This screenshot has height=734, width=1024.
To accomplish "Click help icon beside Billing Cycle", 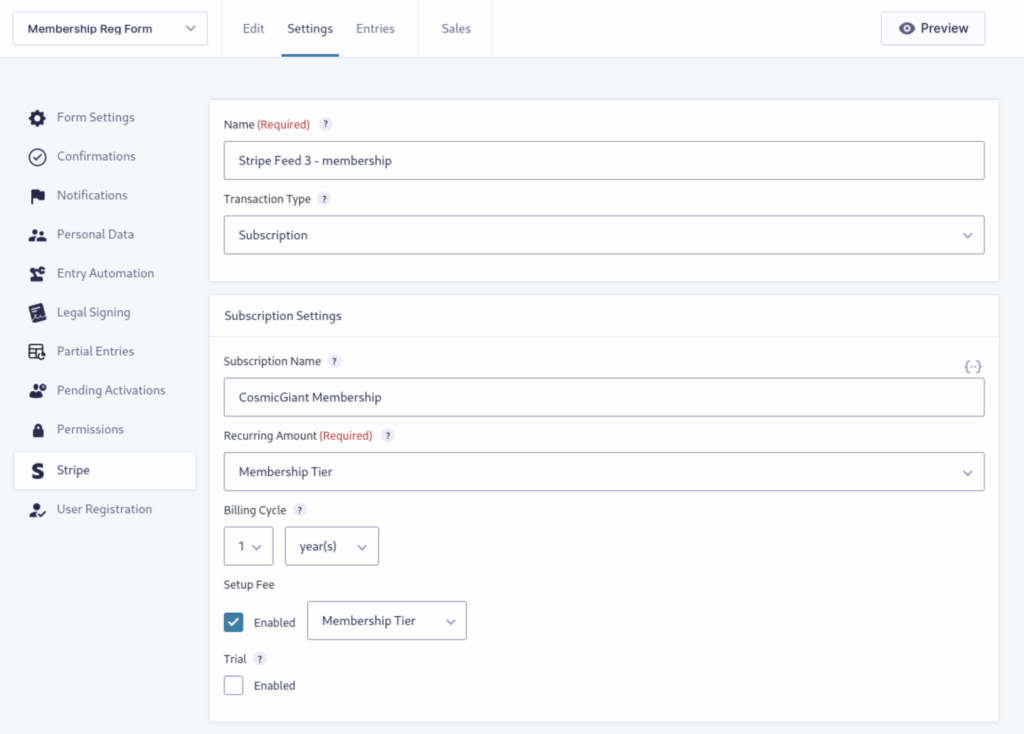I will pos(299,510).
